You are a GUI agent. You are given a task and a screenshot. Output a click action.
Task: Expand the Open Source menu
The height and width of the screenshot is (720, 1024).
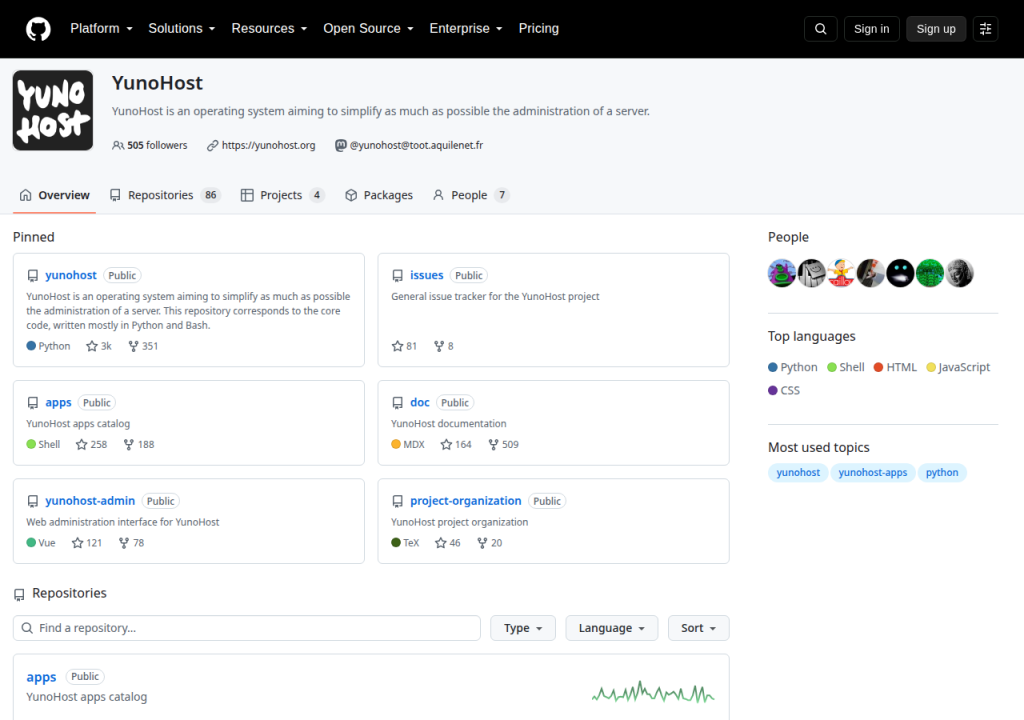368,29
